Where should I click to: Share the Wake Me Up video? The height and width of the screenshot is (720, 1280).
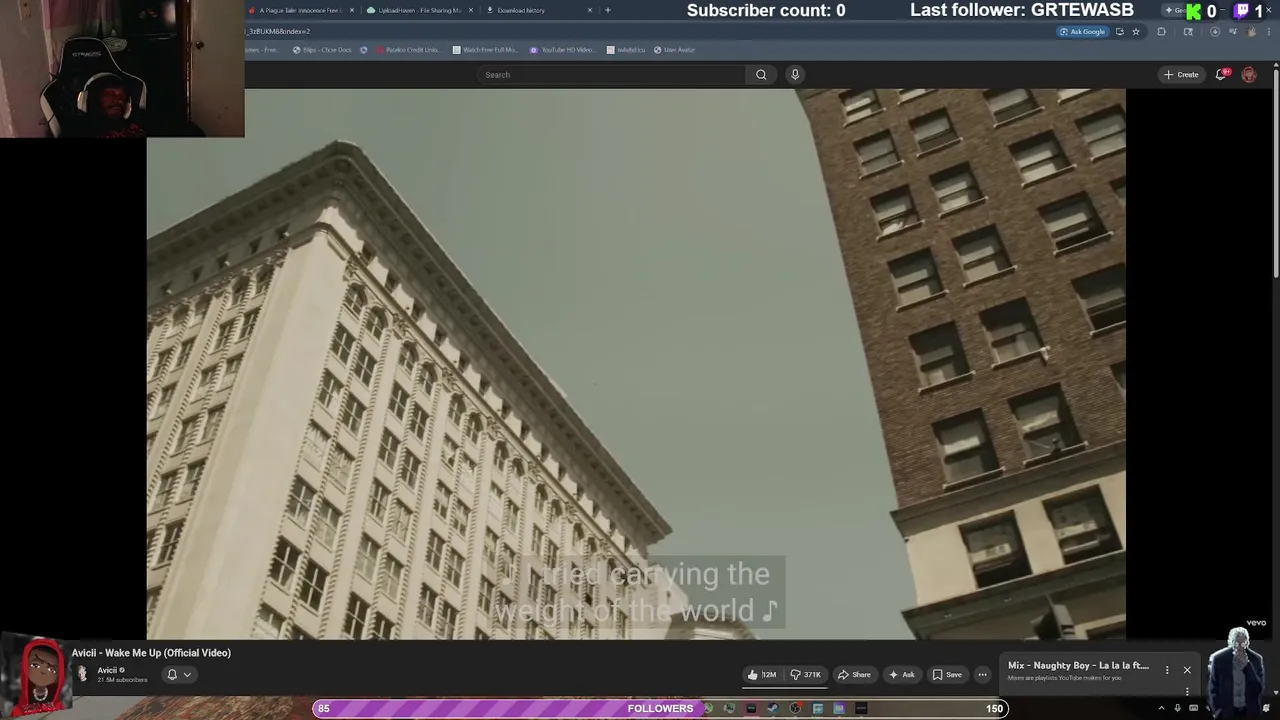point(854,674)
